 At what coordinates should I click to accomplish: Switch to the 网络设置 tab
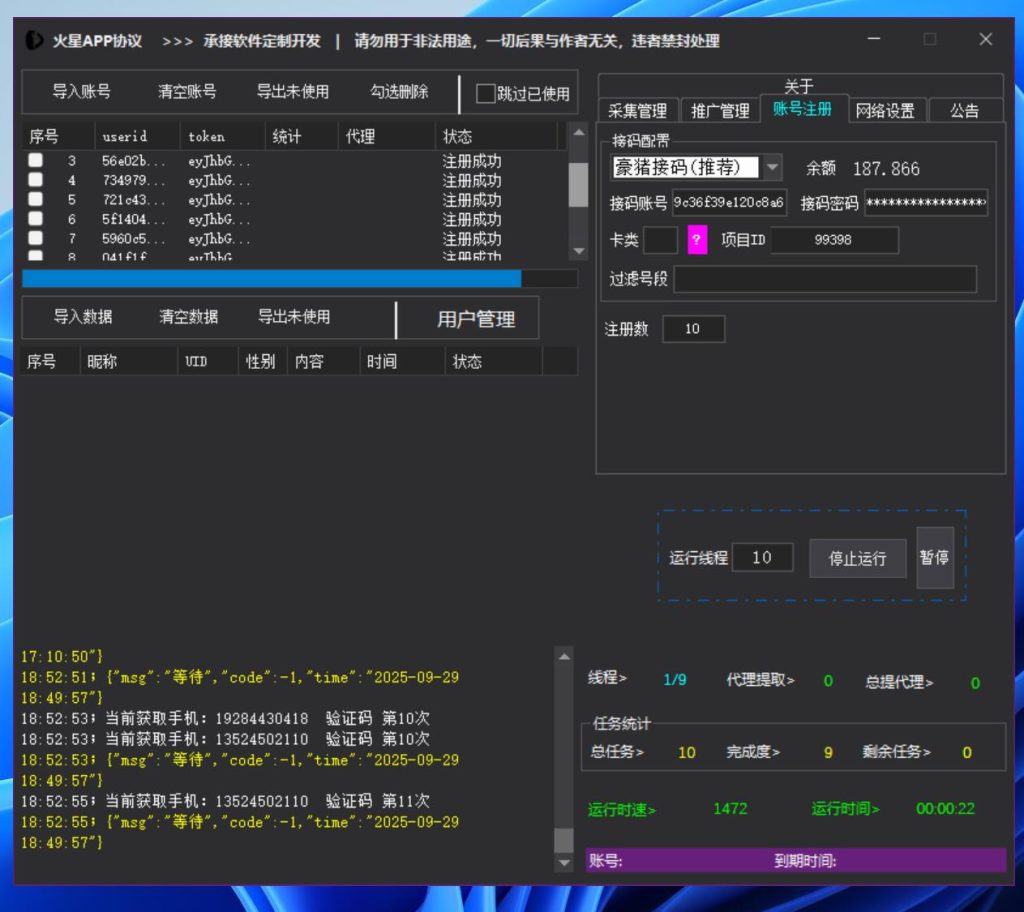click(885, 111)
